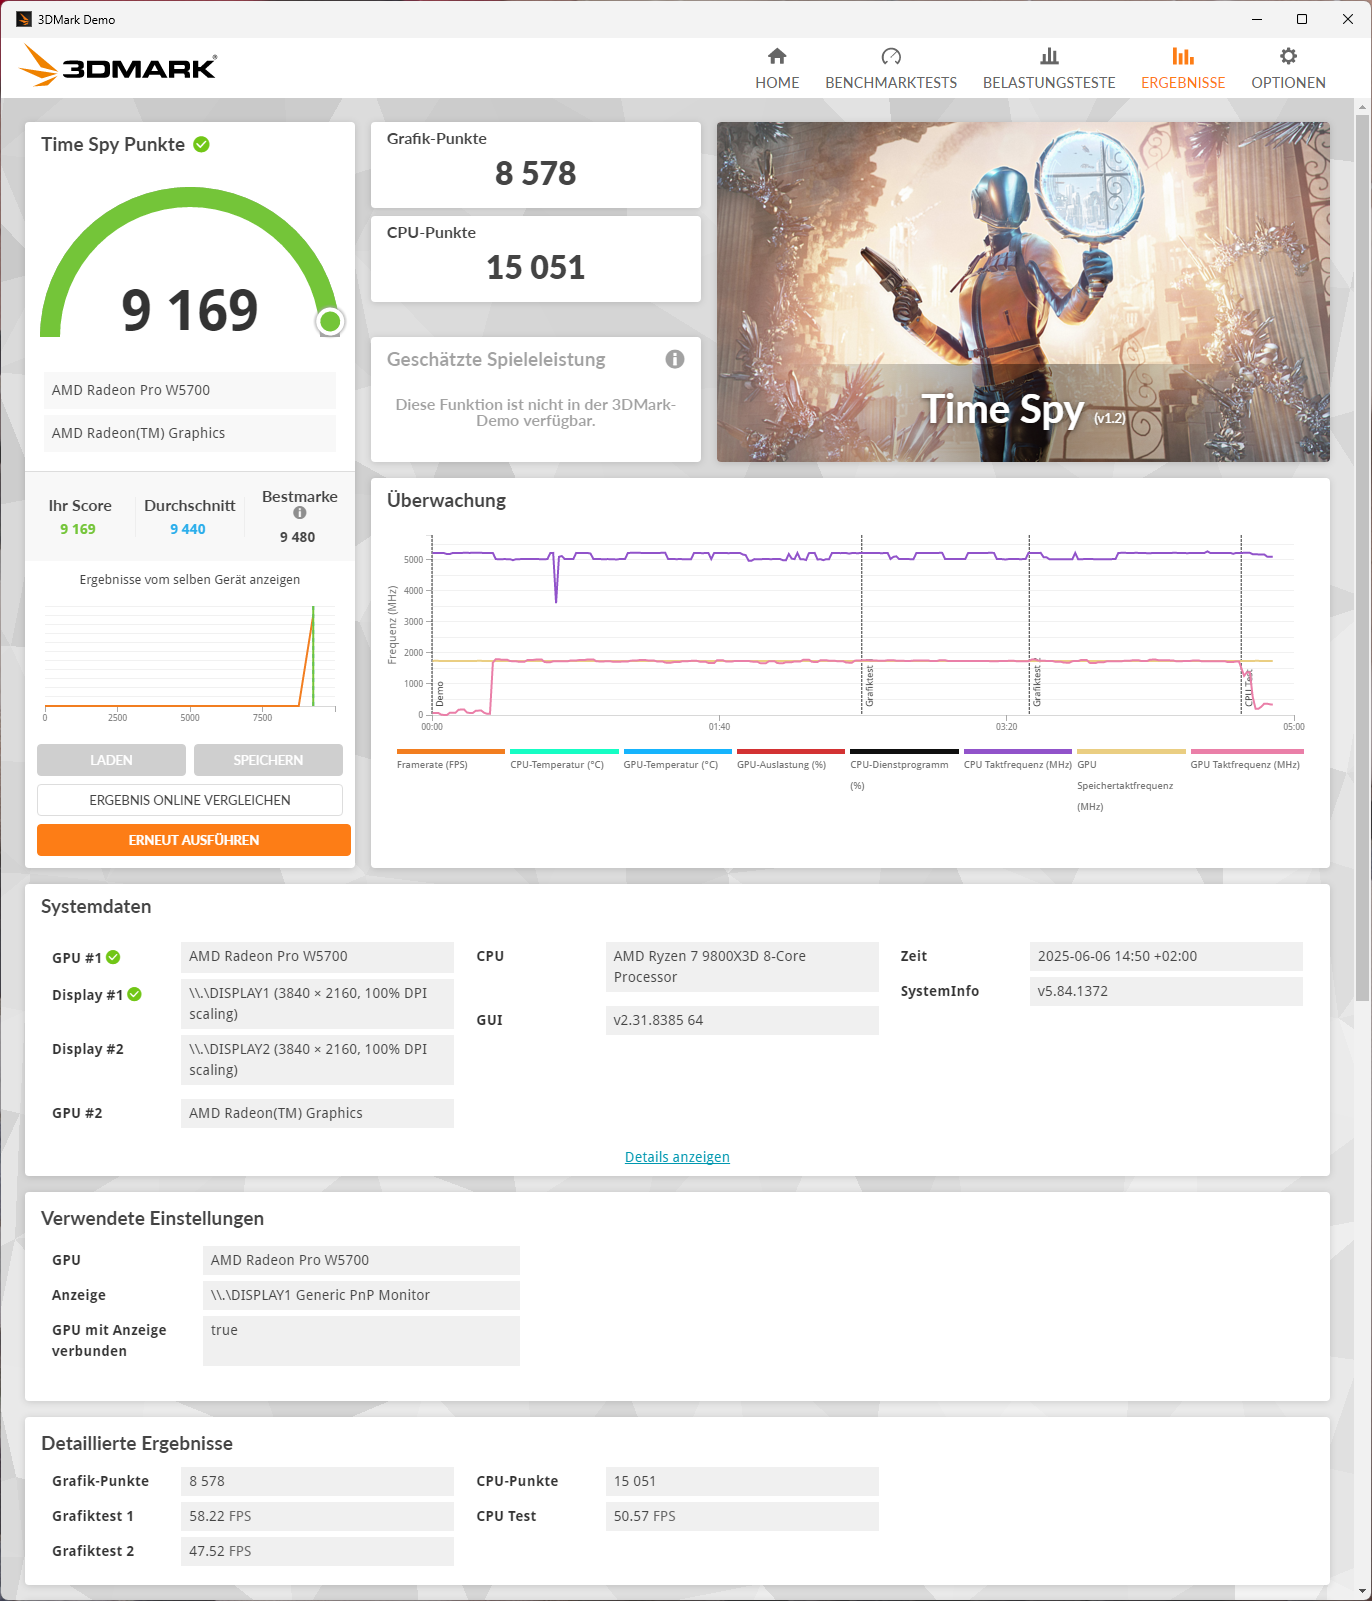Click the Optionen gear icon

(1288, 56)
